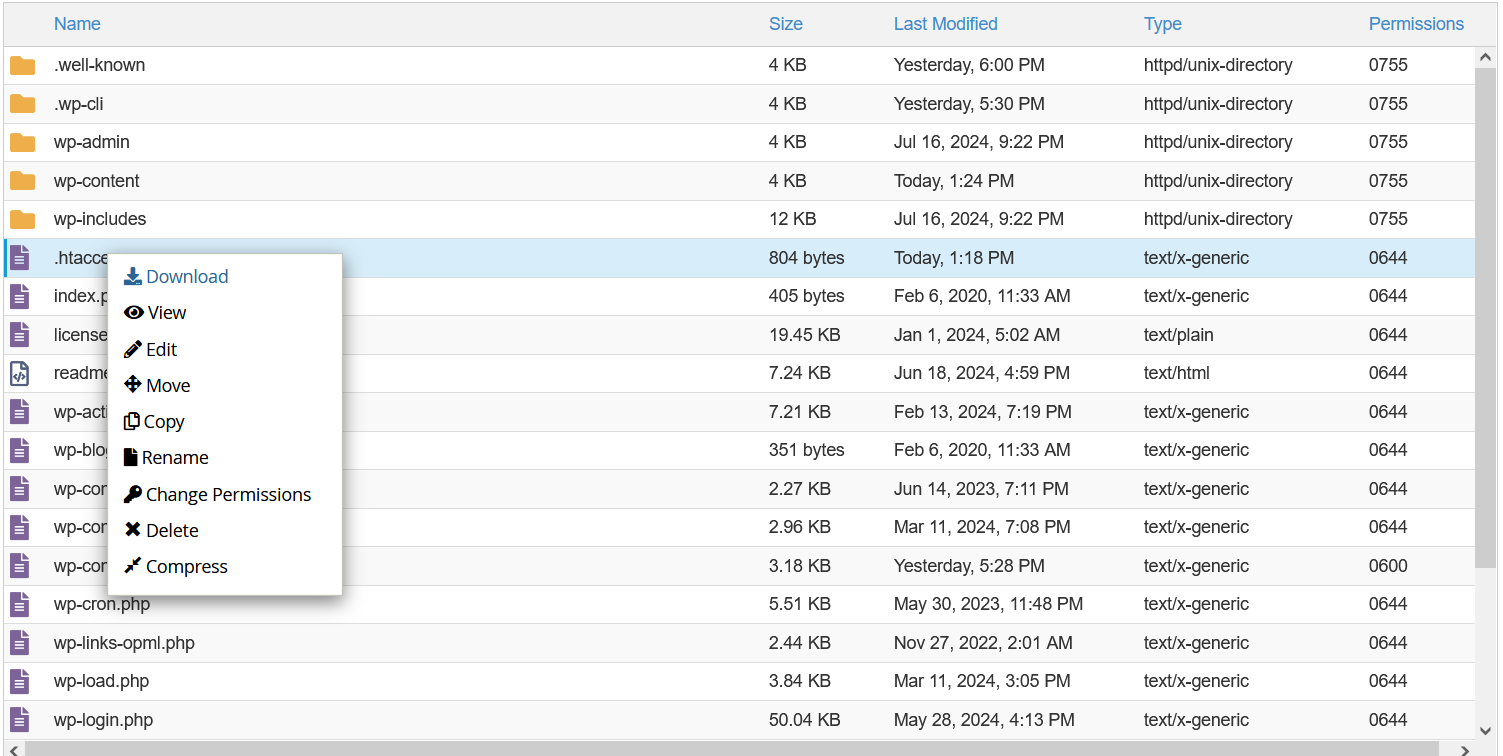Select the wp-load.php file icon

pos(20,682)
